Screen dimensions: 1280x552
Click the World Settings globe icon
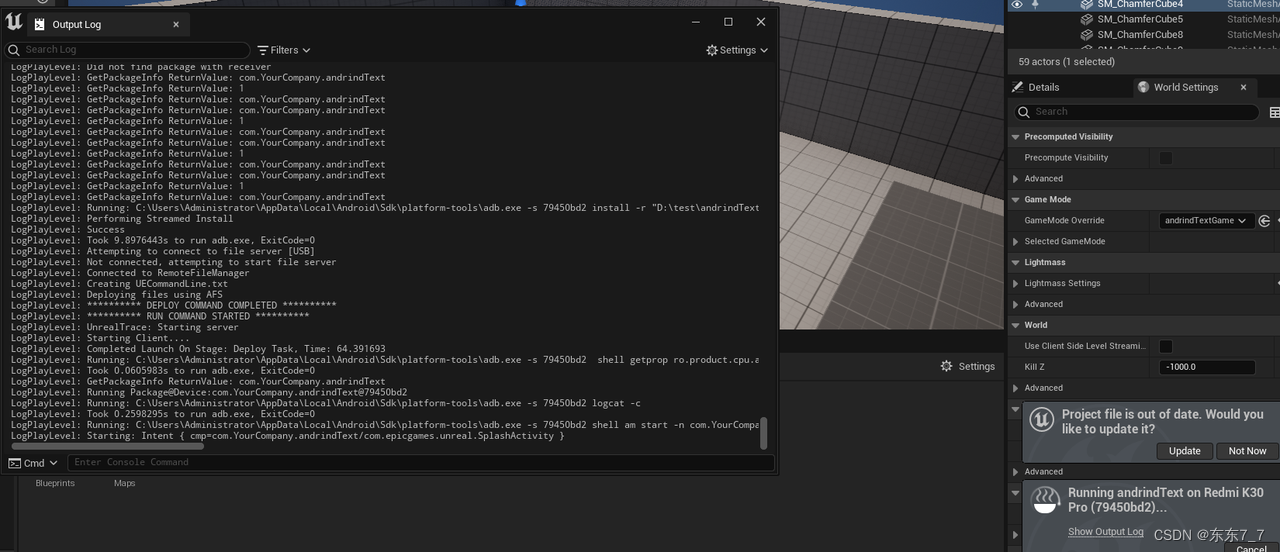click(1143, 87)
